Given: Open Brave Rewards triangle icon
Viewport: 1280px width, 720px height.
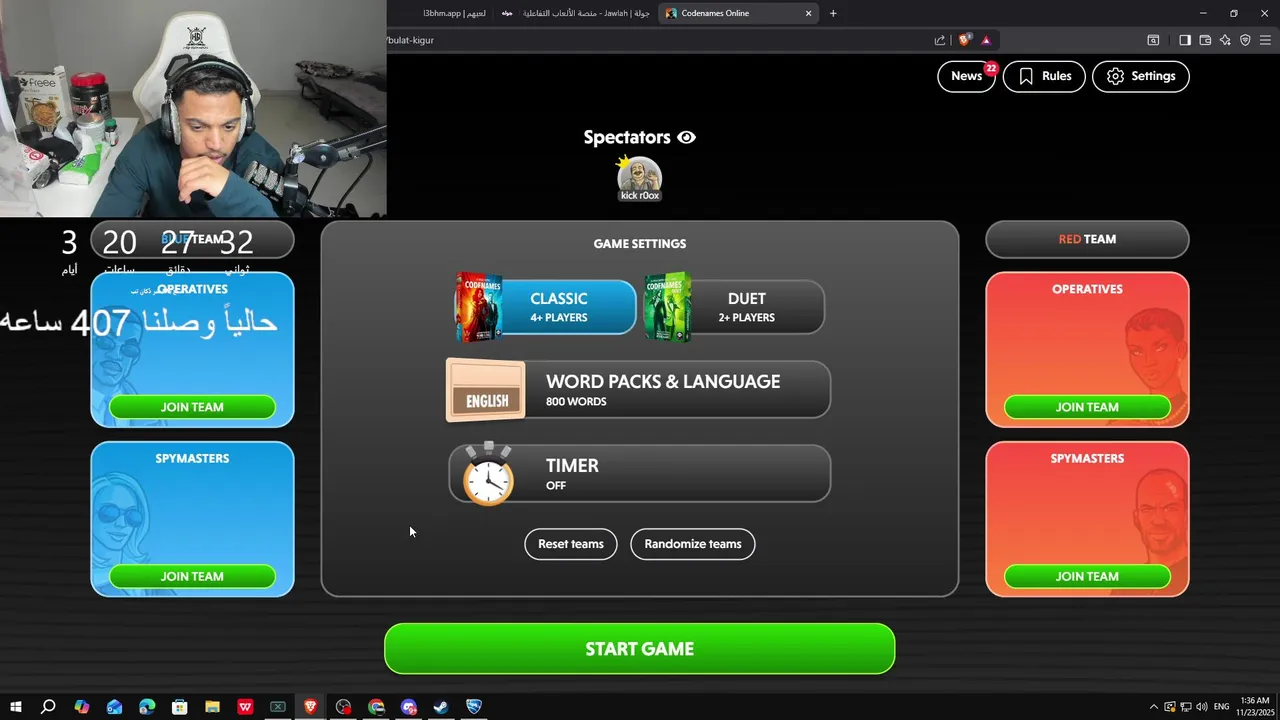Looking at the screenshot, I should pos(986,40).
